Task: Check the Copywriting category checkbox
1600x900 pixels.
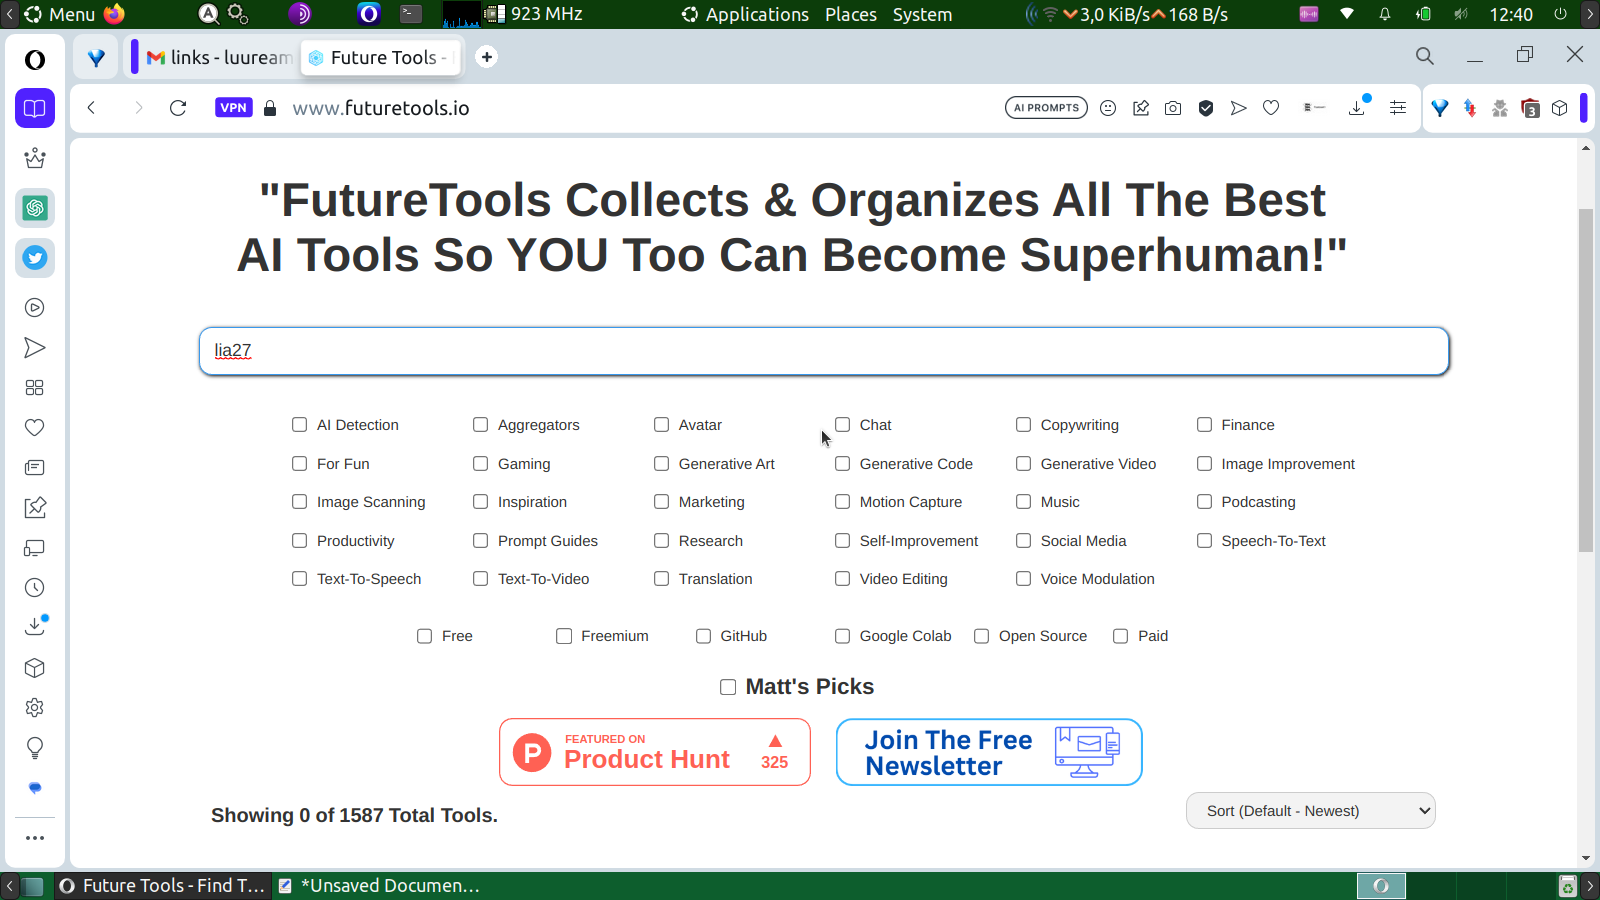Action: (1023, 425)
